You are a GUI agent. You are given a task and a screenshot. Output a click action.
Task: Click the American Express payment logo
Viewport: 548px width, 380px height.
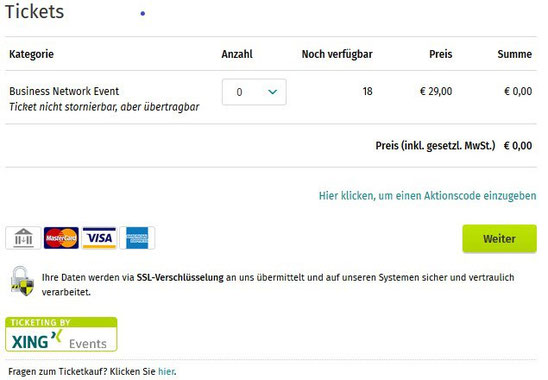pyautogui.click(x=137, y=238)
